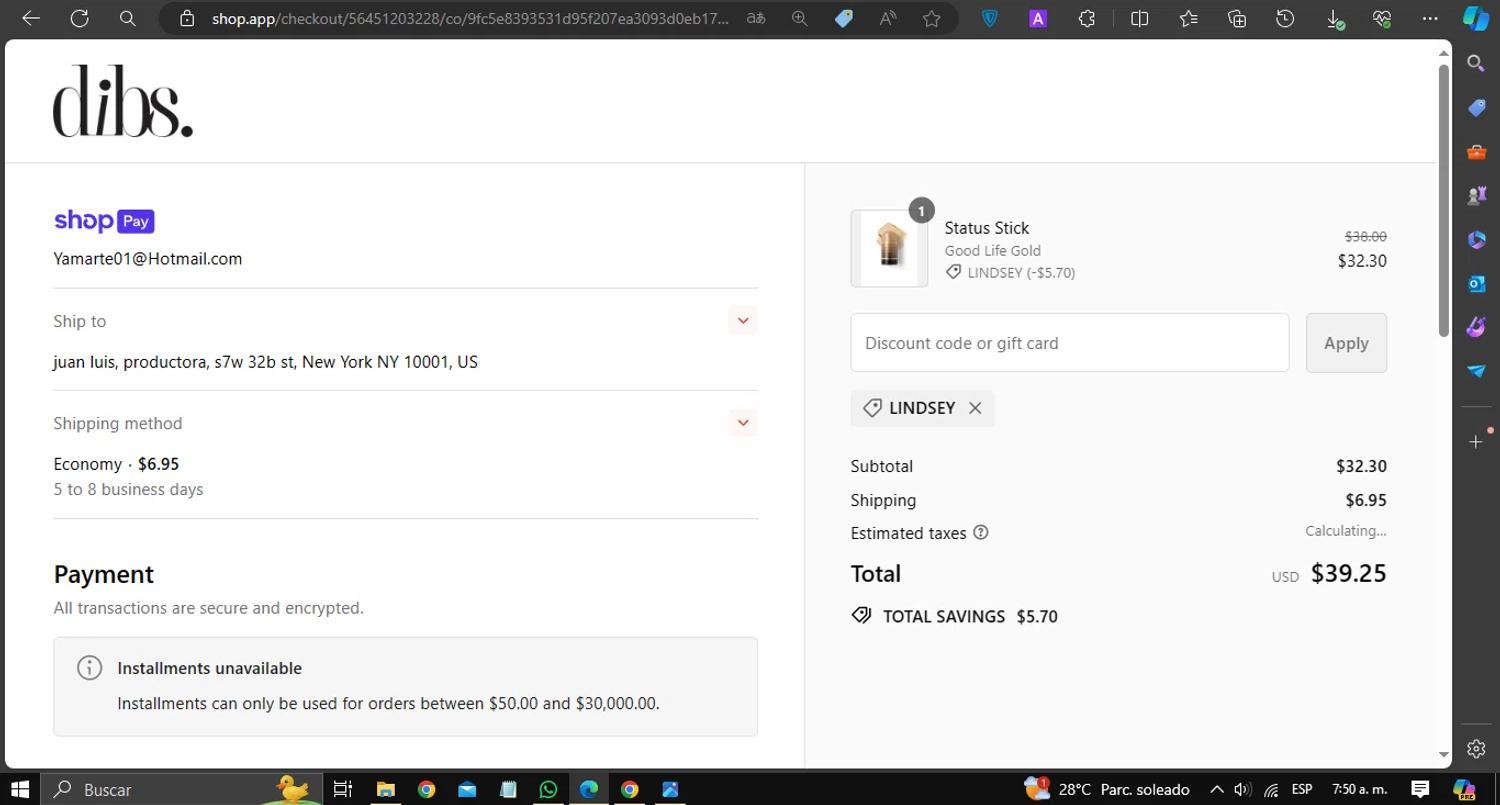This screenshot has height=805, width=1500.
Task: Open sidebar Tools briefcase icon
Action: click(1476, 152)
